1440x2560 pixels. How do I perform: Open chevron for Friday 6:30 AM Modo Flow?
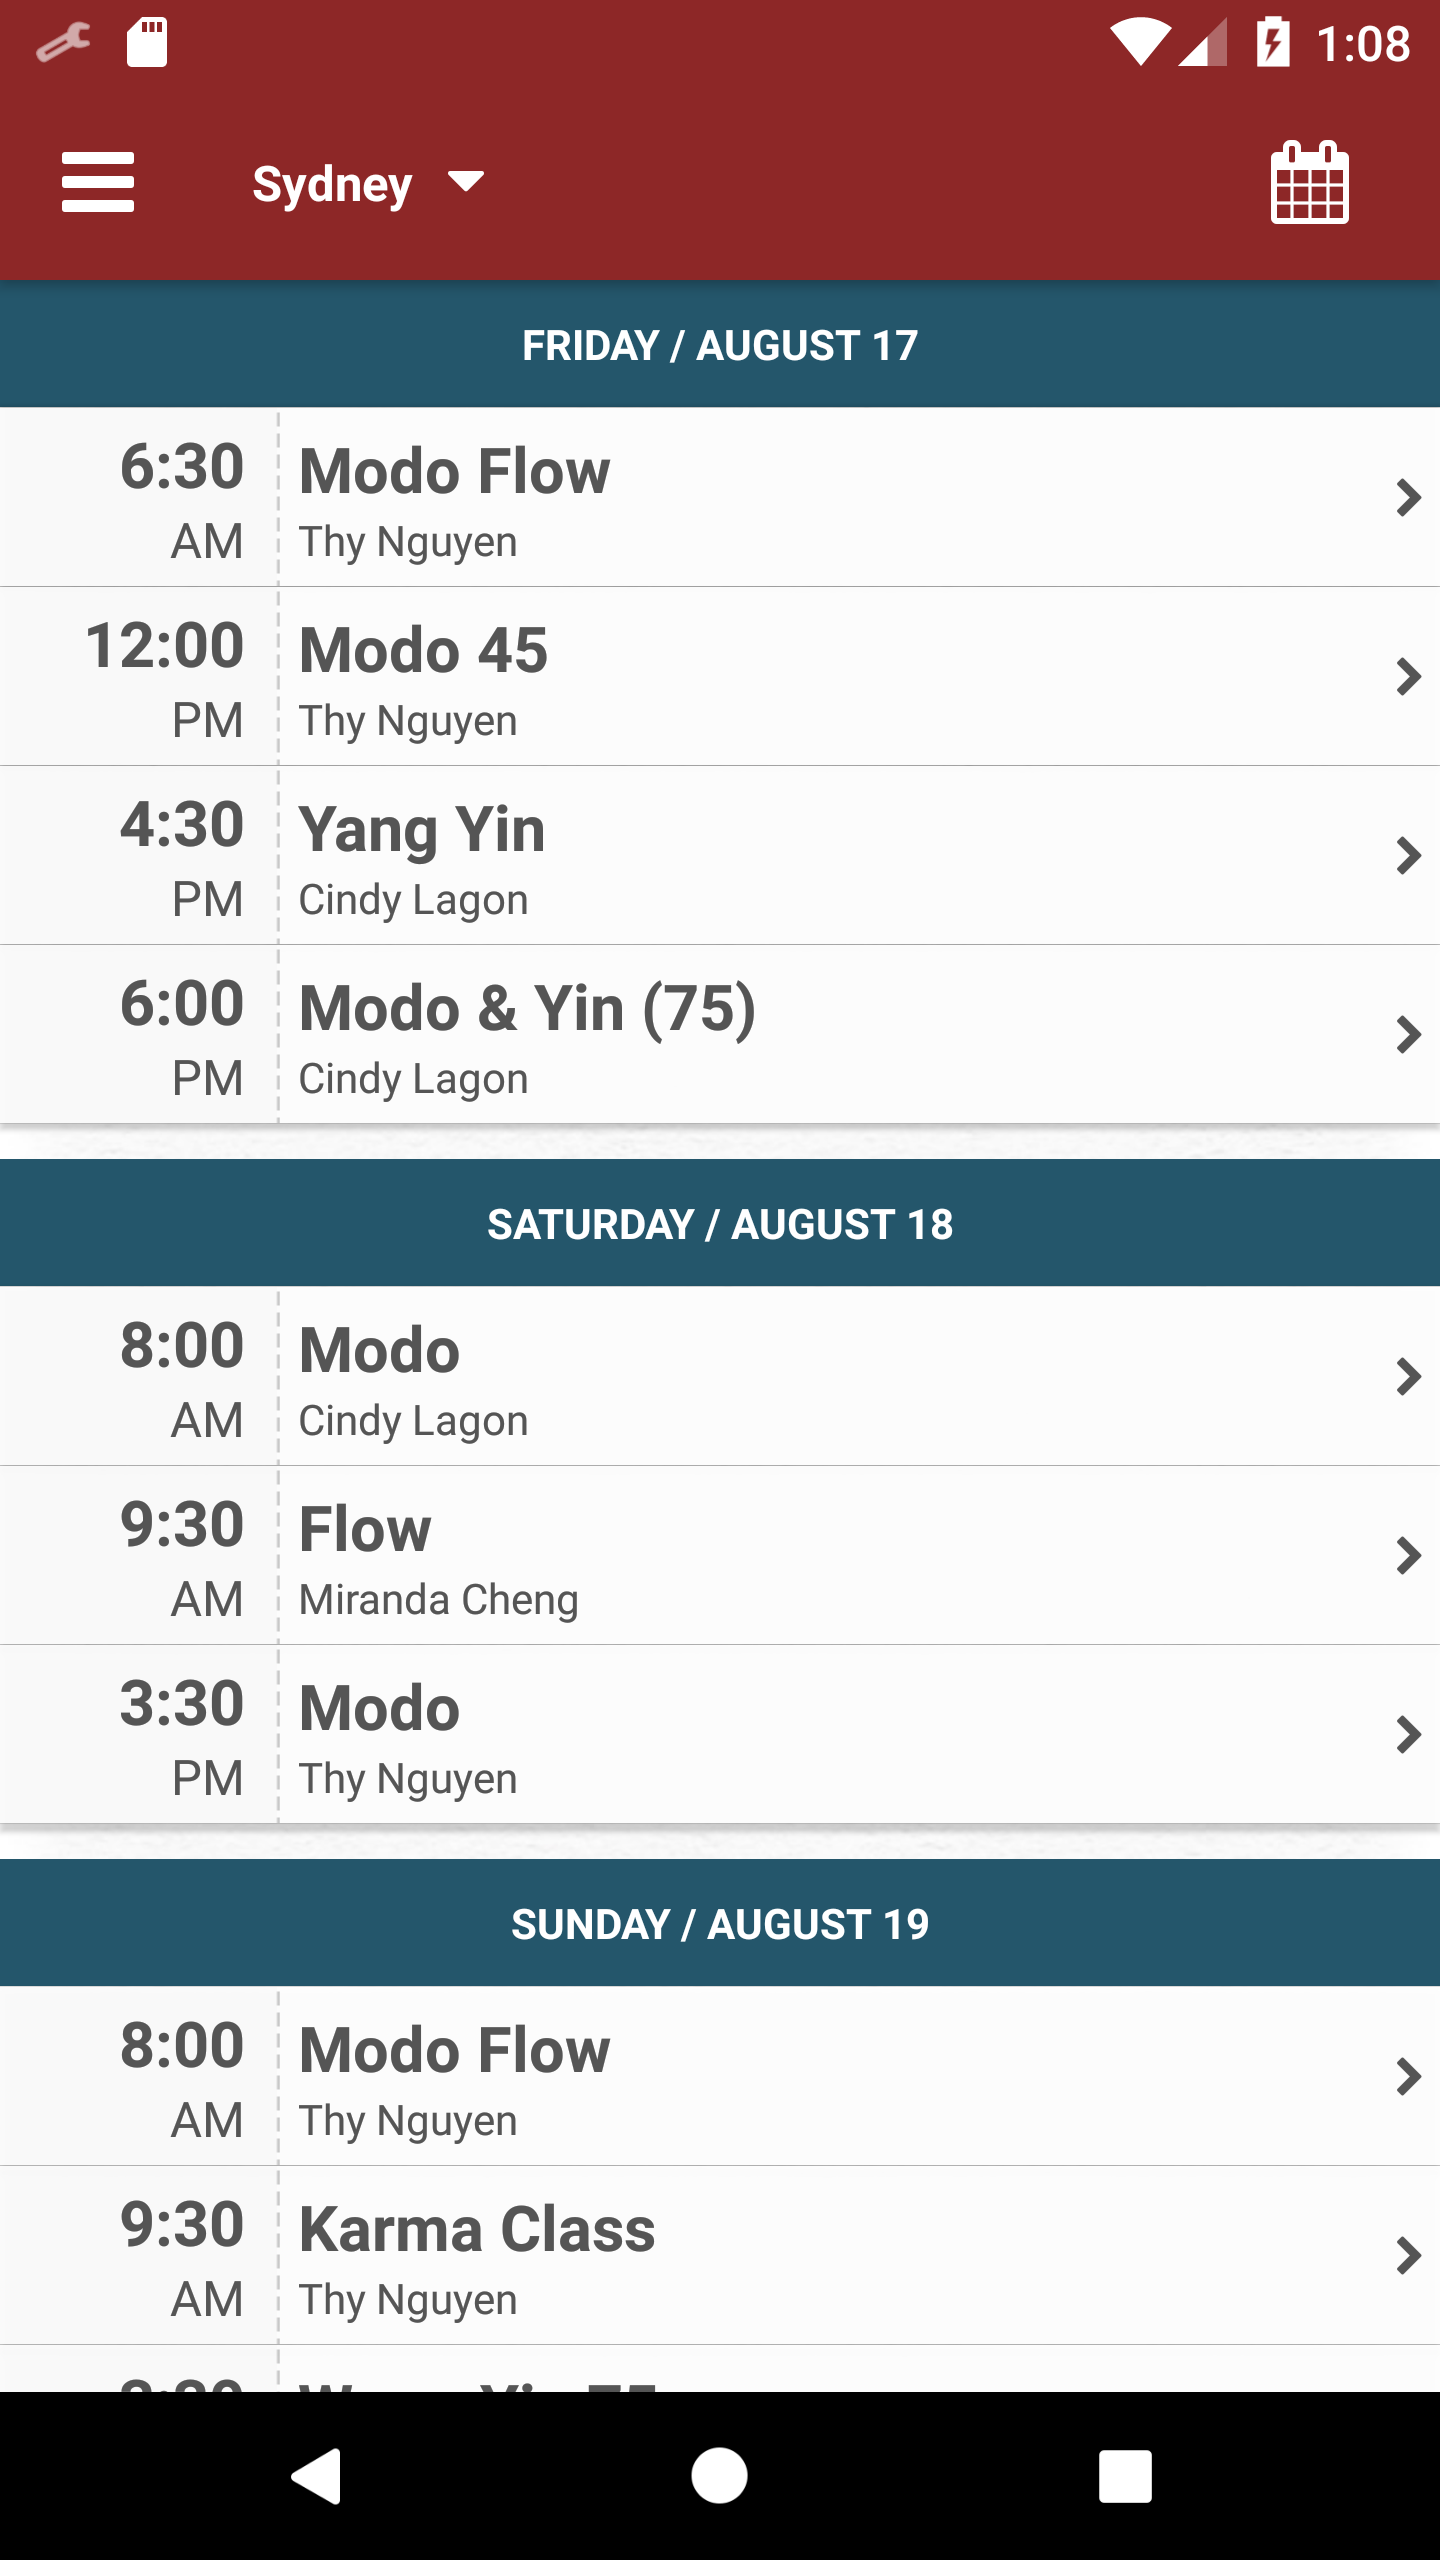pyautogui.click(x=1408, y=497)
